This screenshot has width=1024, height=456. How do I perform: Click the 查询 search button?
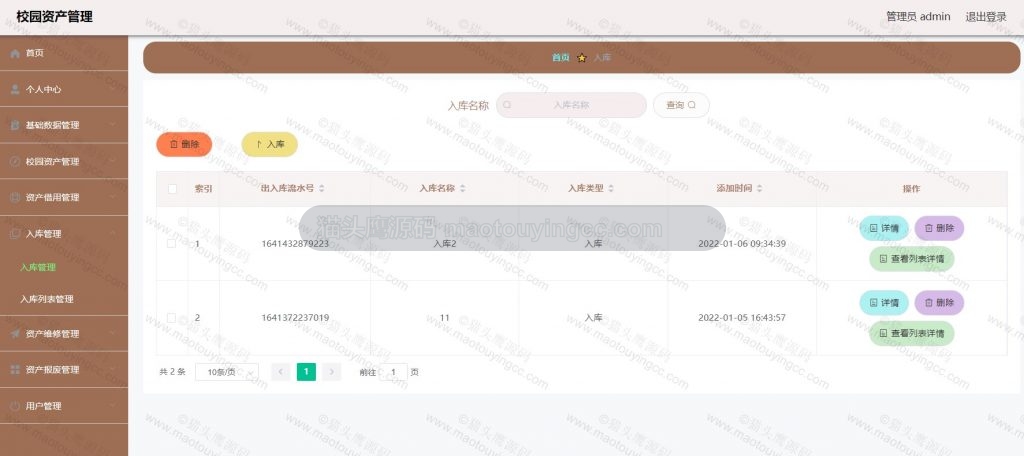click(x=681, y=105)
